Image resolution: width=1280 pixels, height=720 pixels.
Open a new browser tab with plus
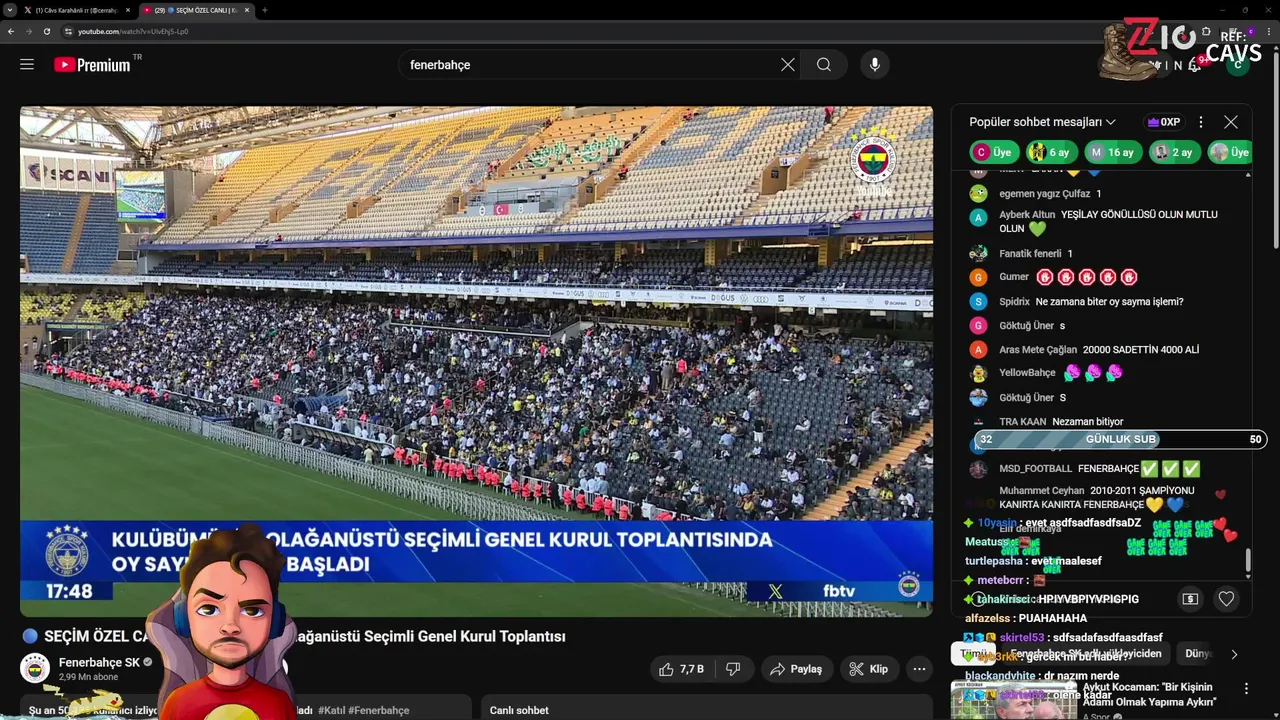click(264, 10)
